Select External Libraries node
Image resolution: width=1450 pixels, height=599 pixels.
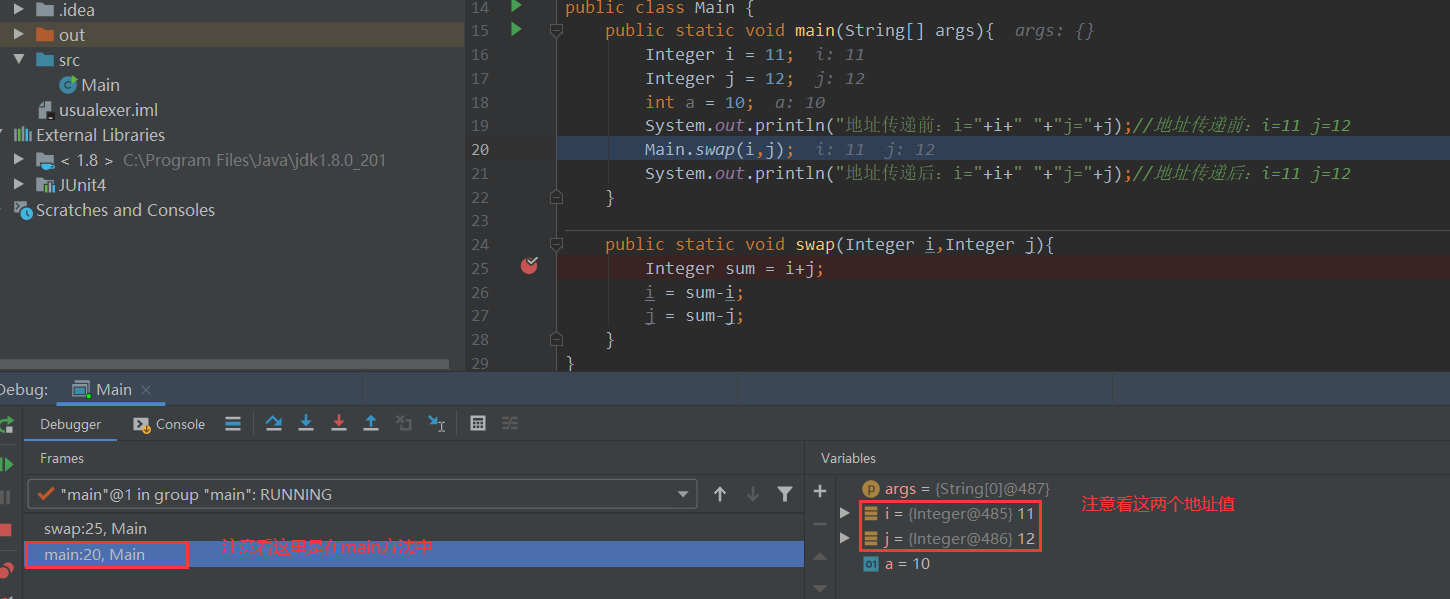click(89, 135)
